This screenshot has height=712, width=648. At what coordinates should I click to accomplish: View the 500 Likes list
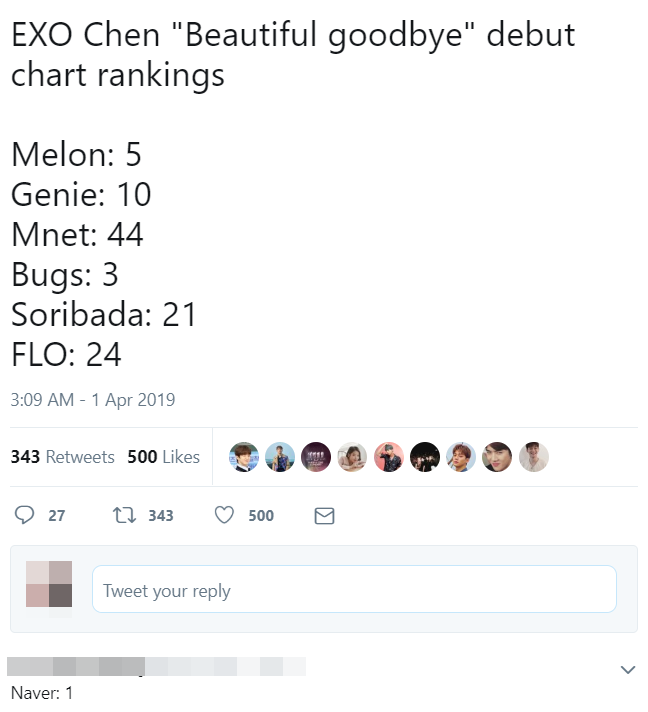click(x=163, y=457)
